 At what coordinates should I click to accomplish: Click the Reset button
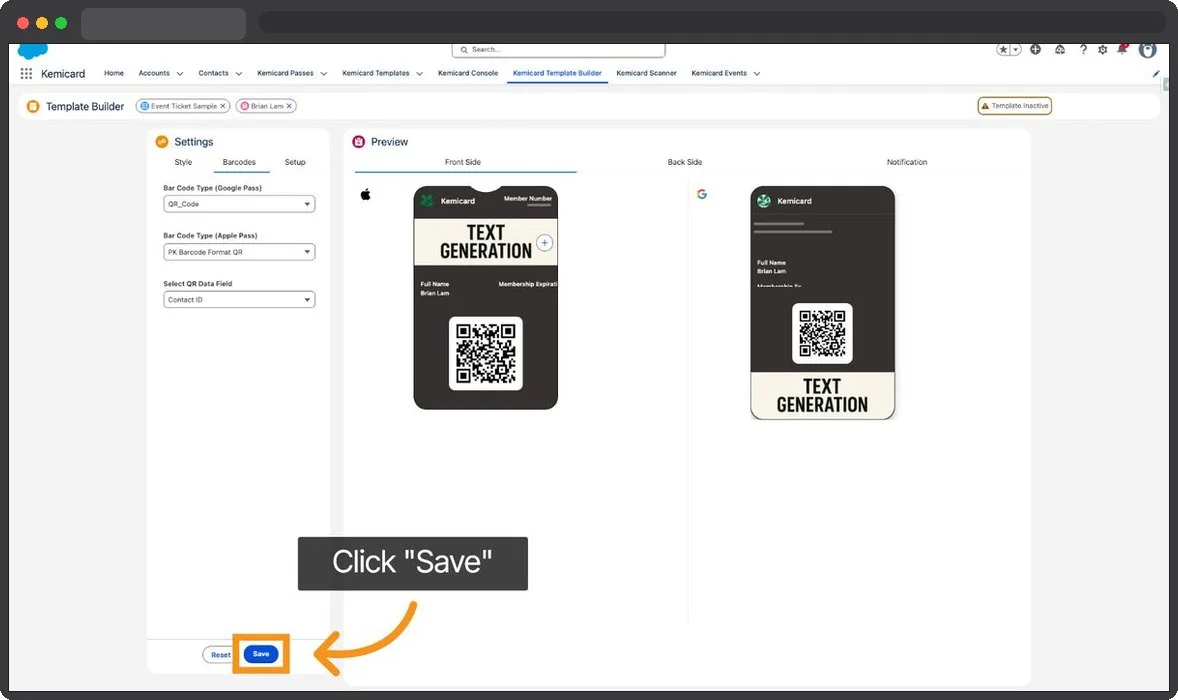click(x=218, y=655)
